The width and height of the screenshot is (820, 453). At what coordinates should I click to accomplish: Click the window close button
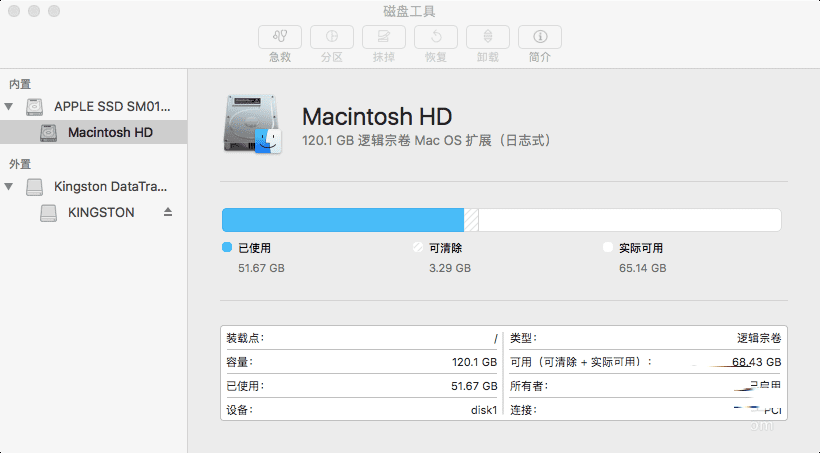[15, 11]
